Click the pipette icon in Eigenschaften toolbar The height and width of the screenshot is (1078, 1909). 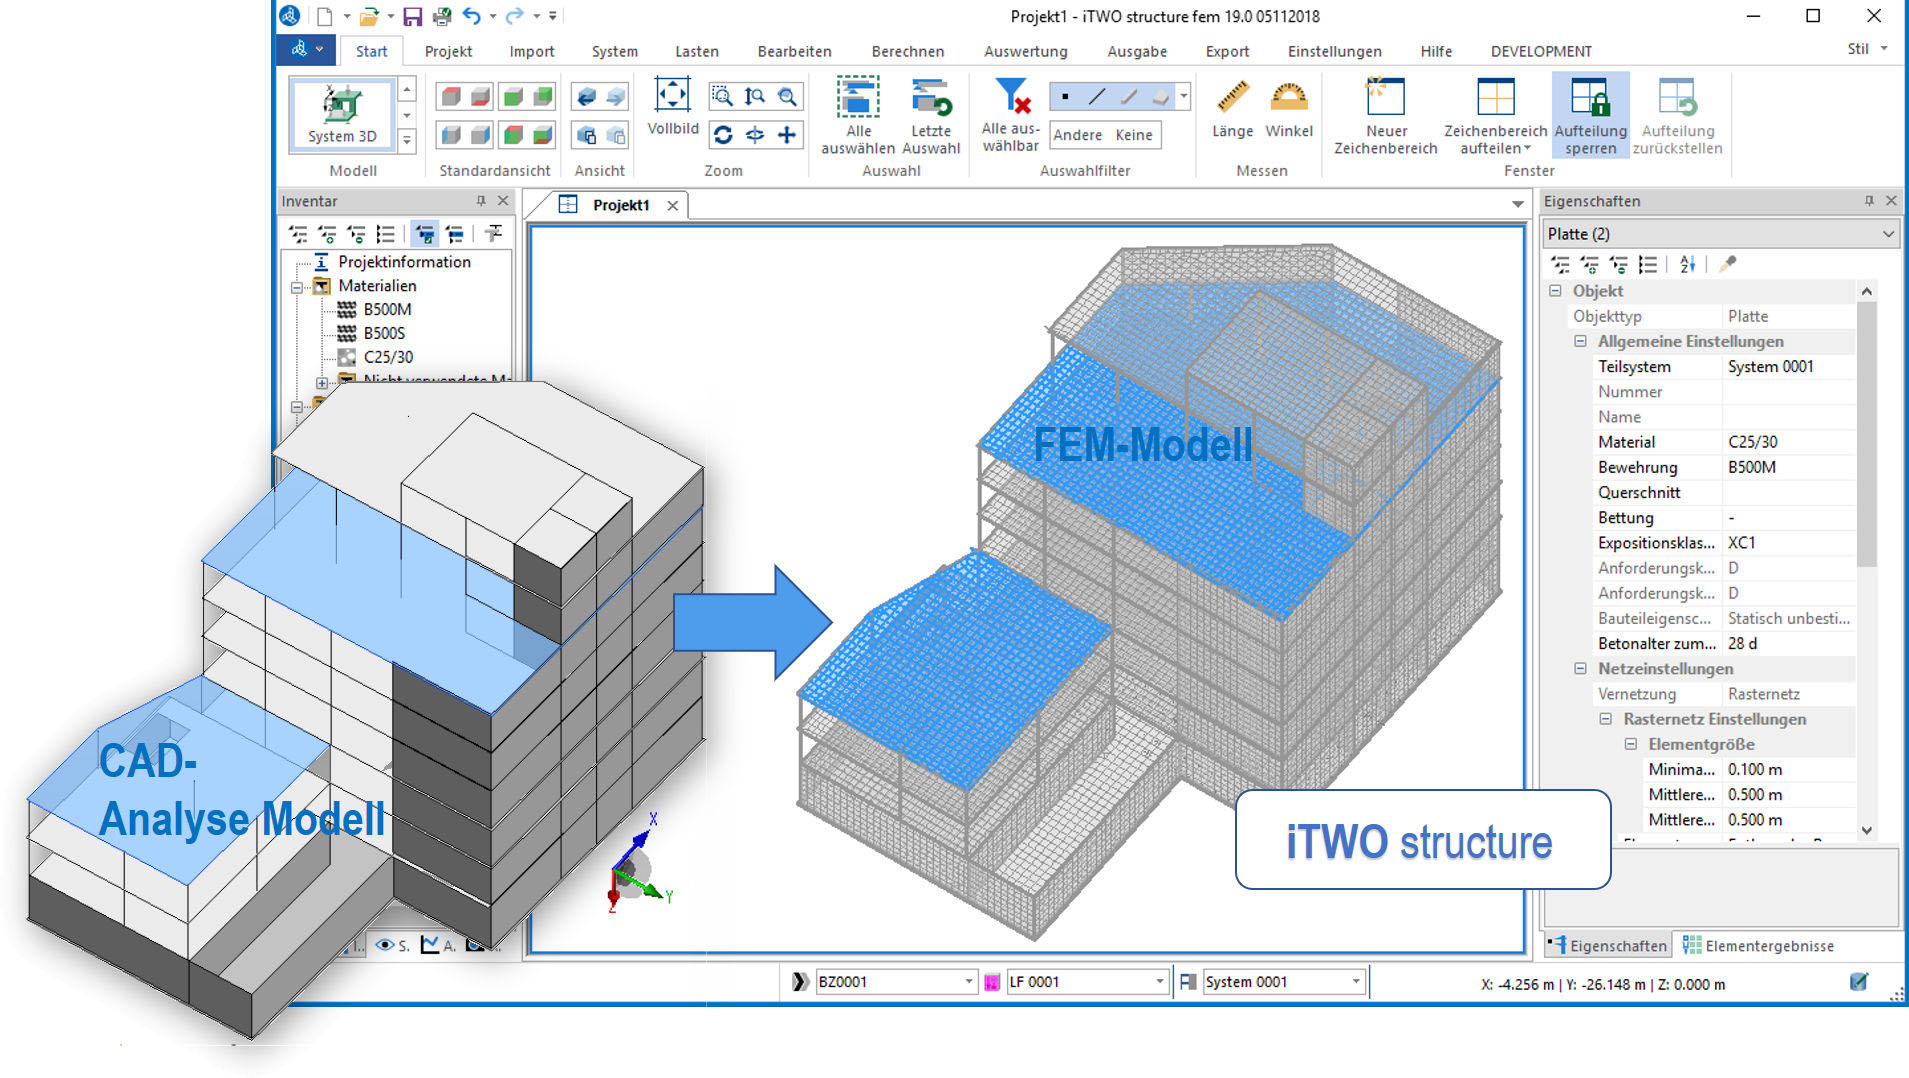pos(1727,264)
